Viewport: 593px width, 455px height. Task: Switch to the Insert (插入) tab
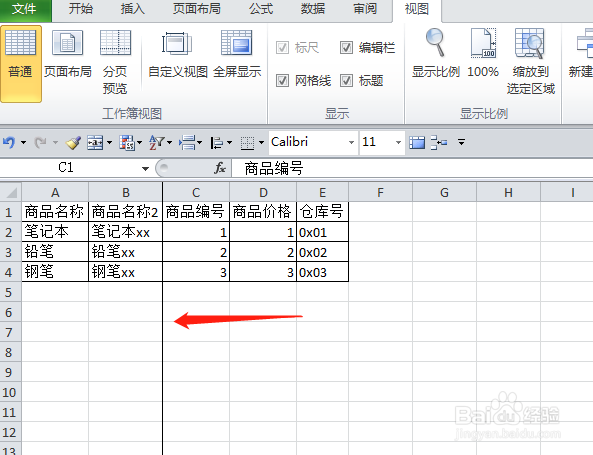(x=132, y=9)
